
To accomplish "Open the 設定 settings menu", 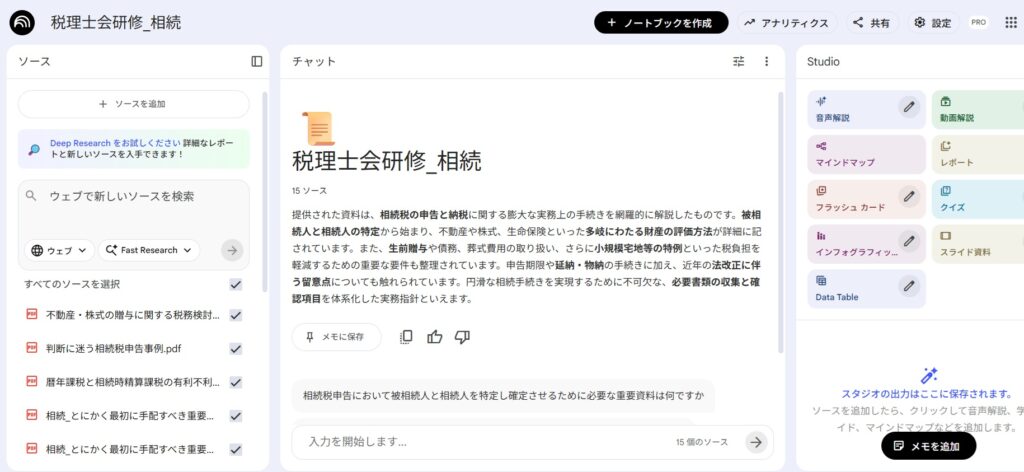I will click(933, 23).
